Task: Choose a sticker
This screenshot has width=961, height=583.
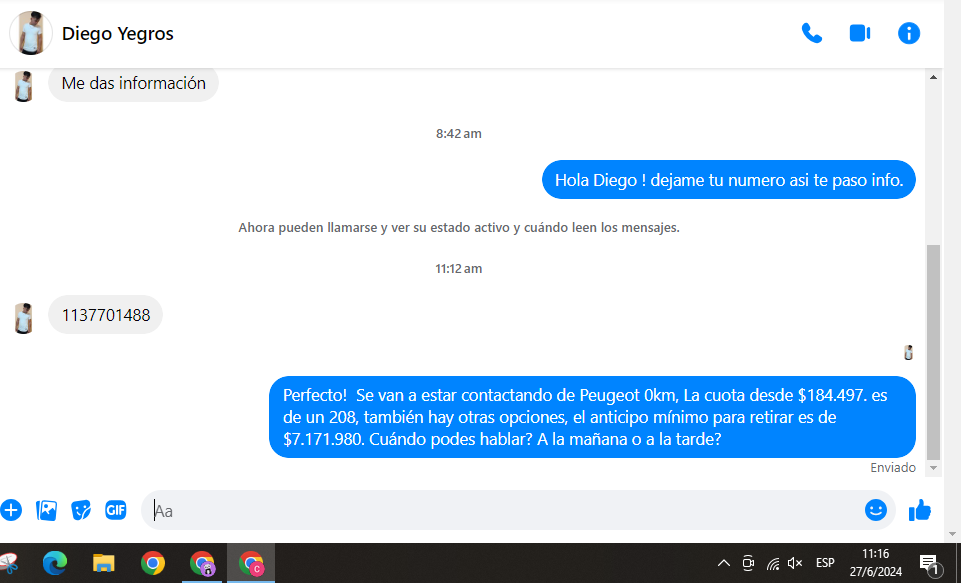Action: pos(81,510)
